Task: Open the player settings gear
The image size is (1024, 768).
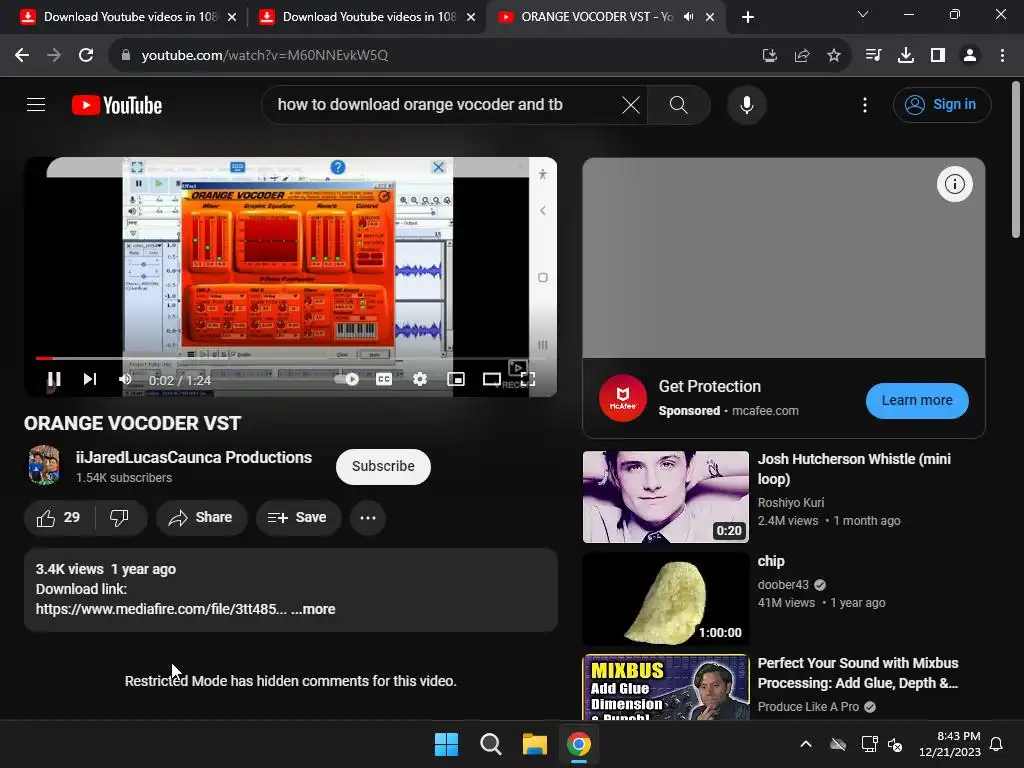Action: 420,379
